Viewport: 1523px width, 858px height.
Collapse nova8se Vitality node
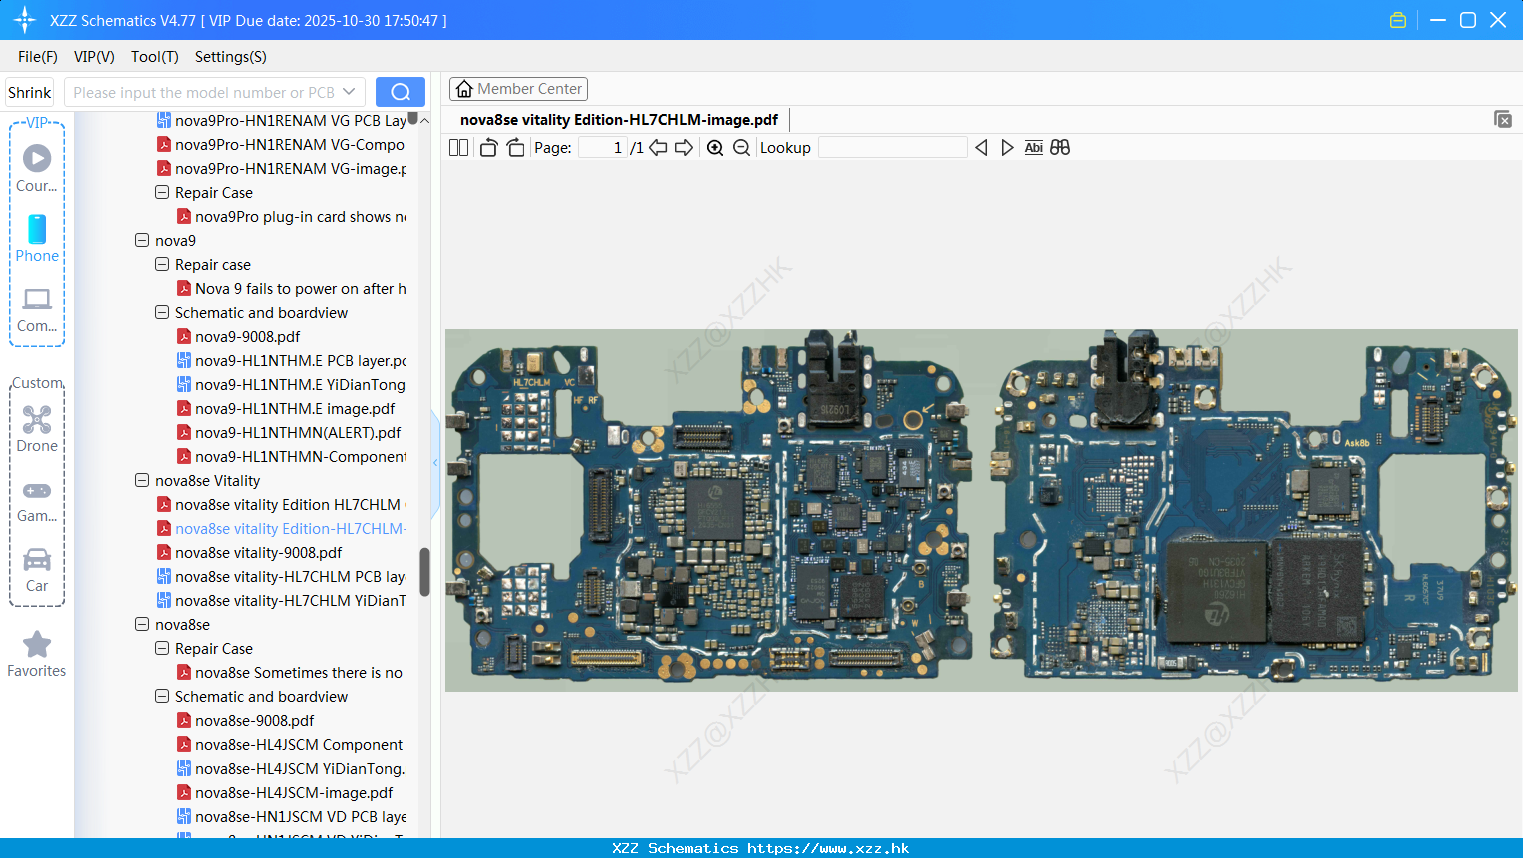(x=142, y=481)
